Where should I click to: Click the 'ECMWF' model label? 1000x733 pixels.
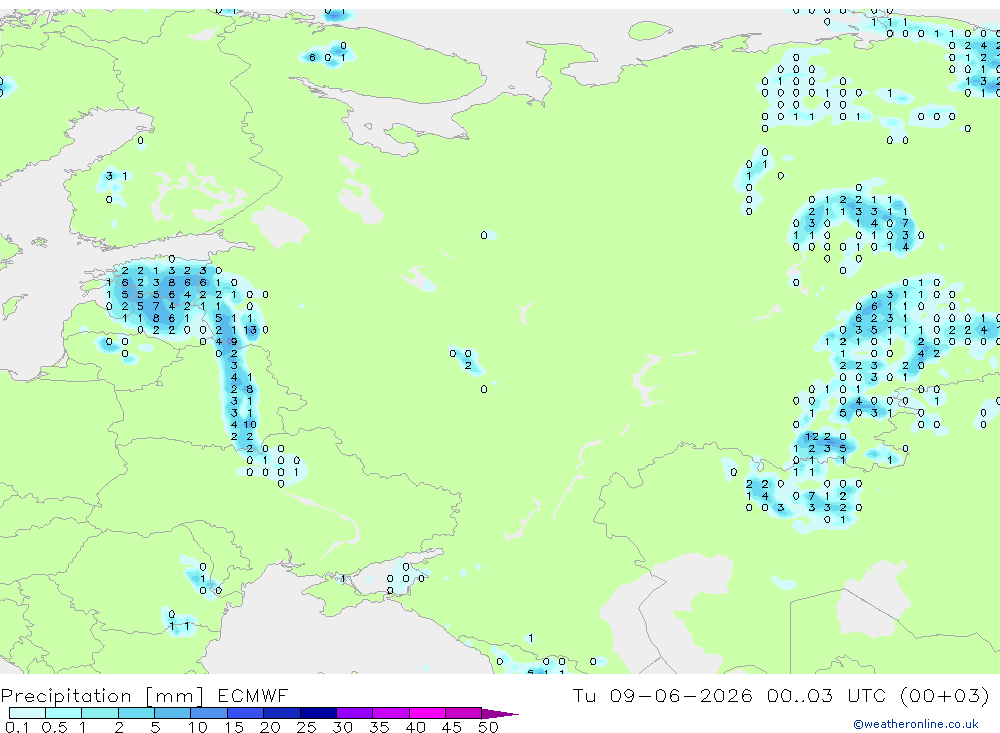point(253,695)
